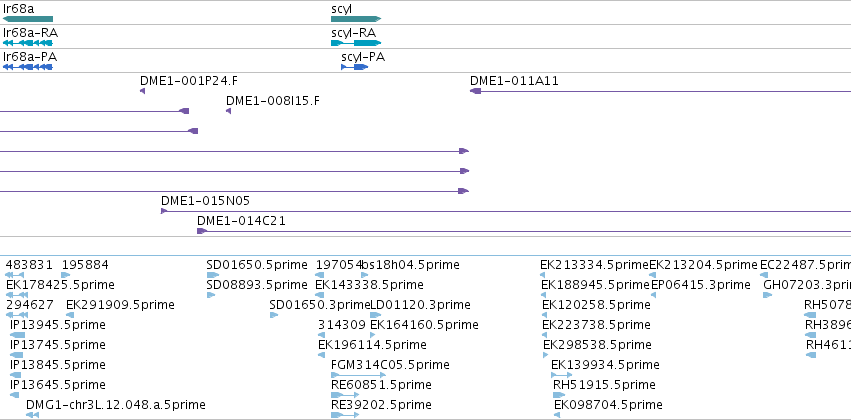Image resolution: width=851 pixels, height=420 pixels.
Task: Select the DME1-008I15.F clone label
Action: tap(273, 101)
